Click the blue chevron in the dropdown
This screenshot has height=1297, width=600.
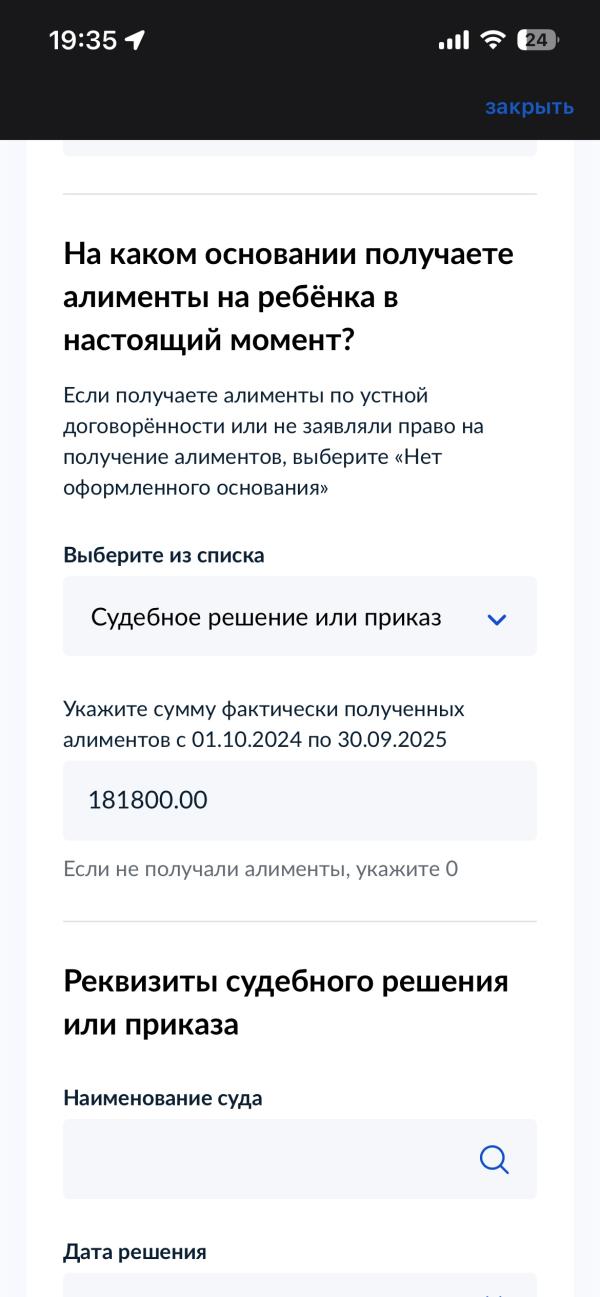tap(496, 619)
